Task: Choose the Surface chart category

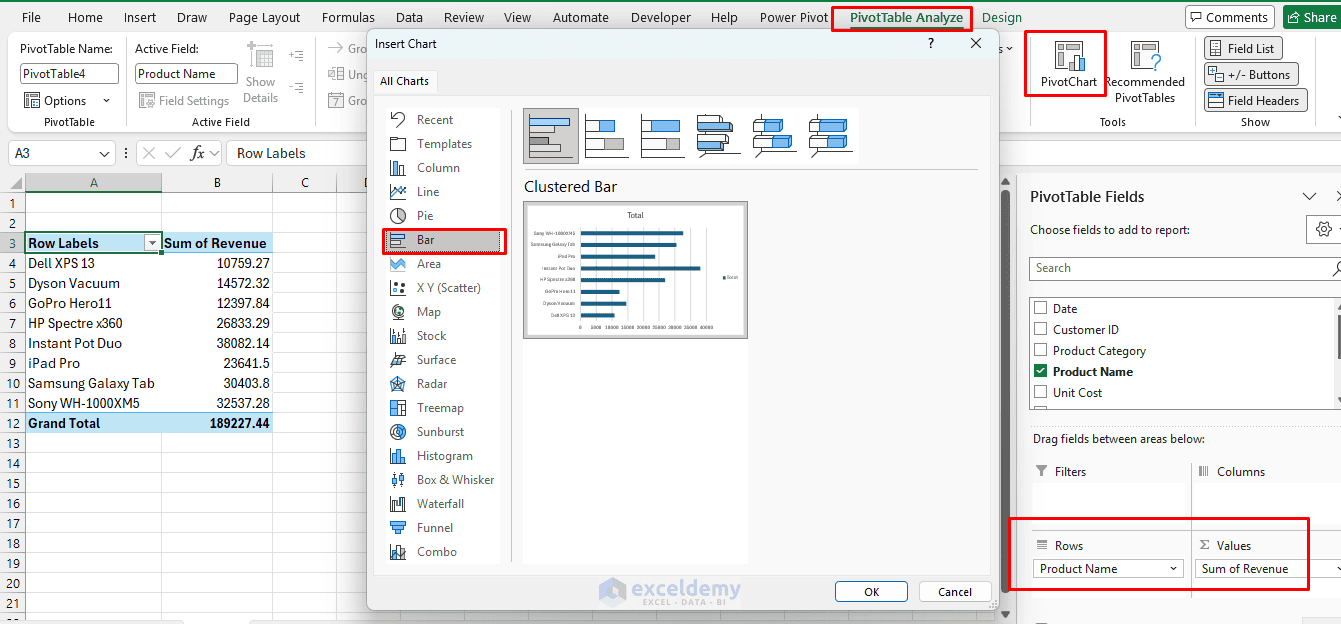Action: 436,360
